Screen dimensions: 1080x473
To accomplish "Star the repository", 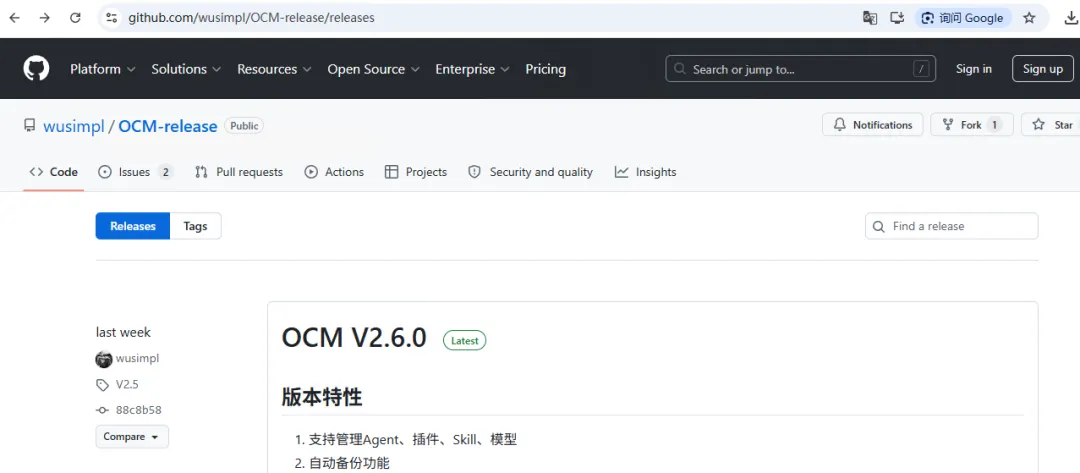I will click(1052, 125).
